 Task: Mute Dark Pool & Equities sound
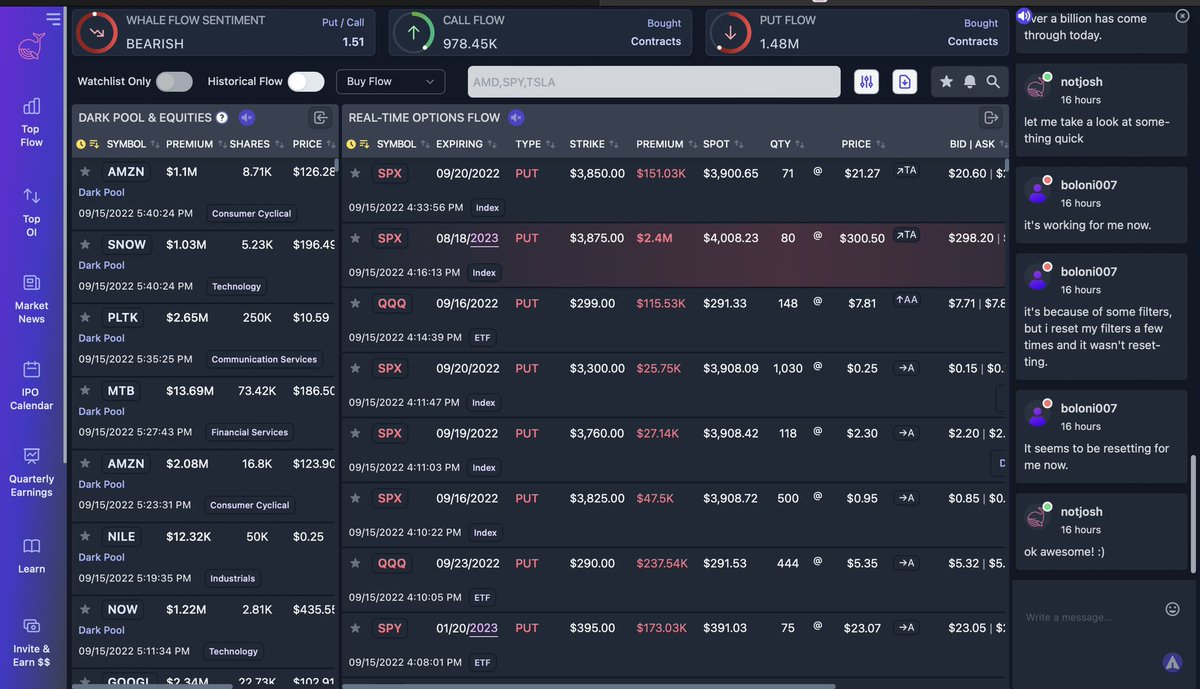pyautogui.click(x=246, y=118)
